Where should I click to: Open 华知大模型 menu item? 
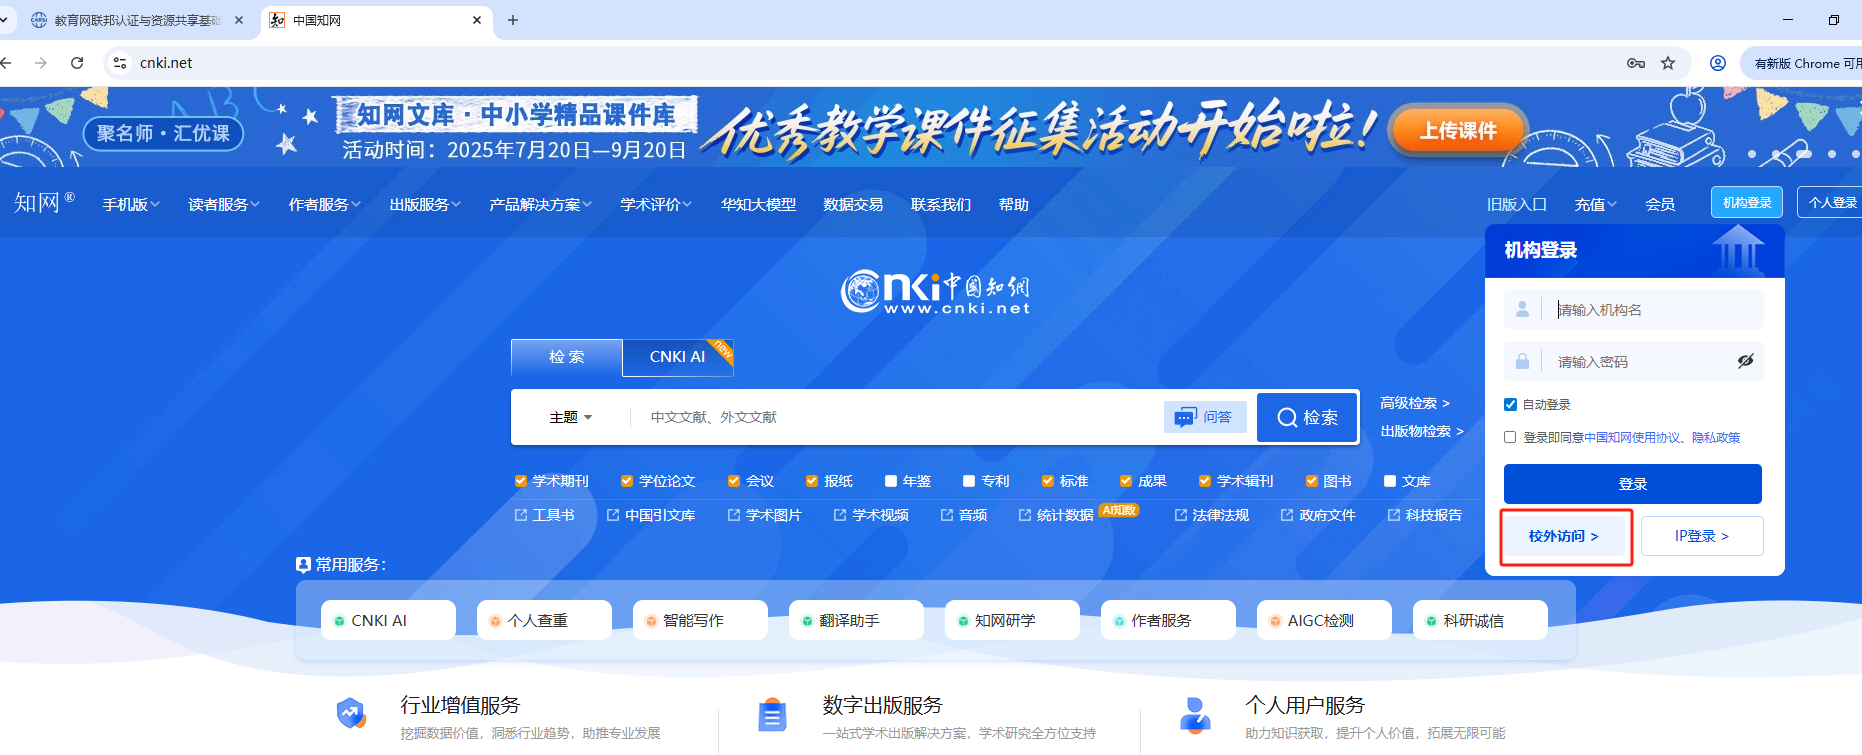coord(758,204)
